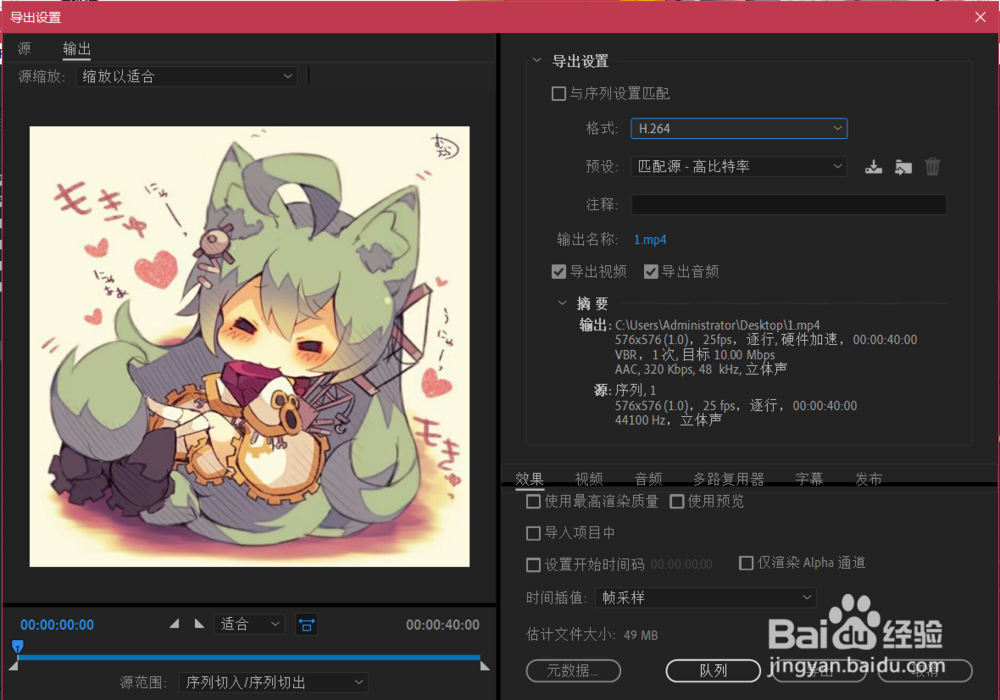Check import into project option
The width and height of the screenshot is (1000, 700).
coord(533,533)
